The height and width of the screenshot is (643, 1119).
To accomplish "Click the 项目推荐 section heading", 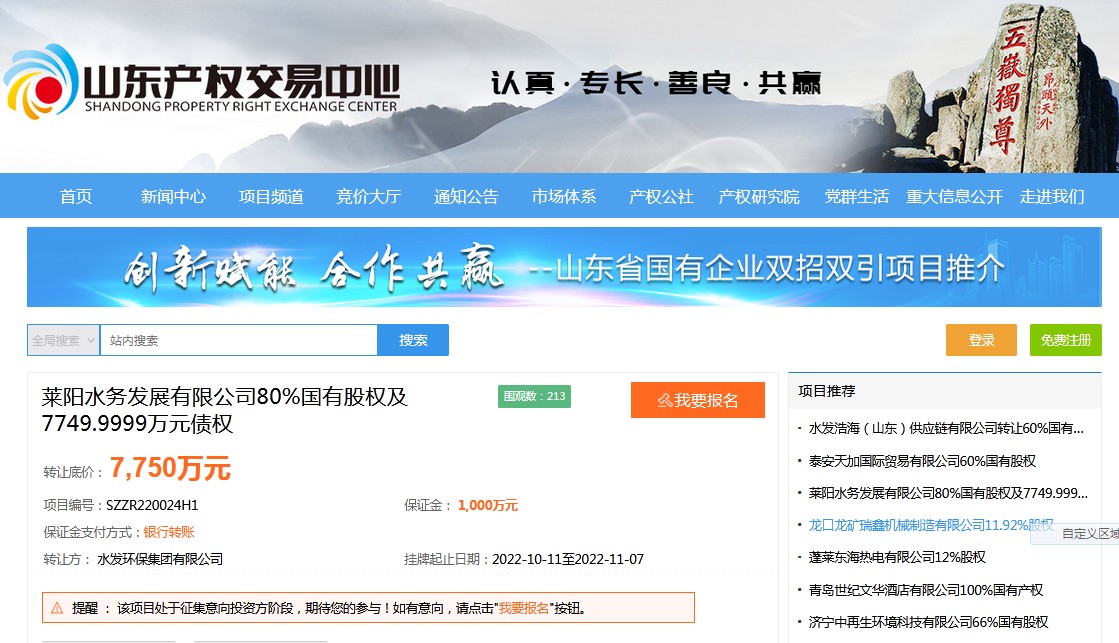I will (826, 391).
